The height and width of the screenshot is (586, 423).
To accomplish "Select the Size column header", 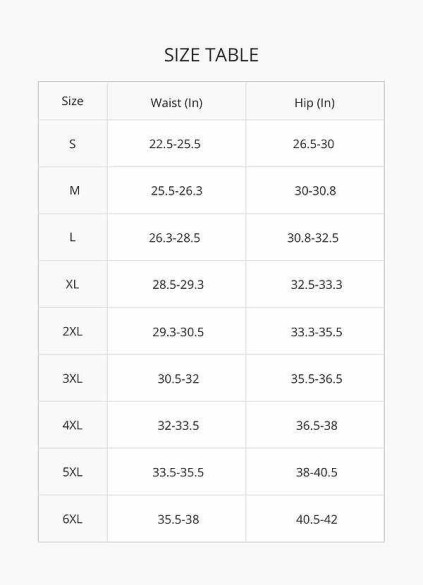I will coord(72,101).
